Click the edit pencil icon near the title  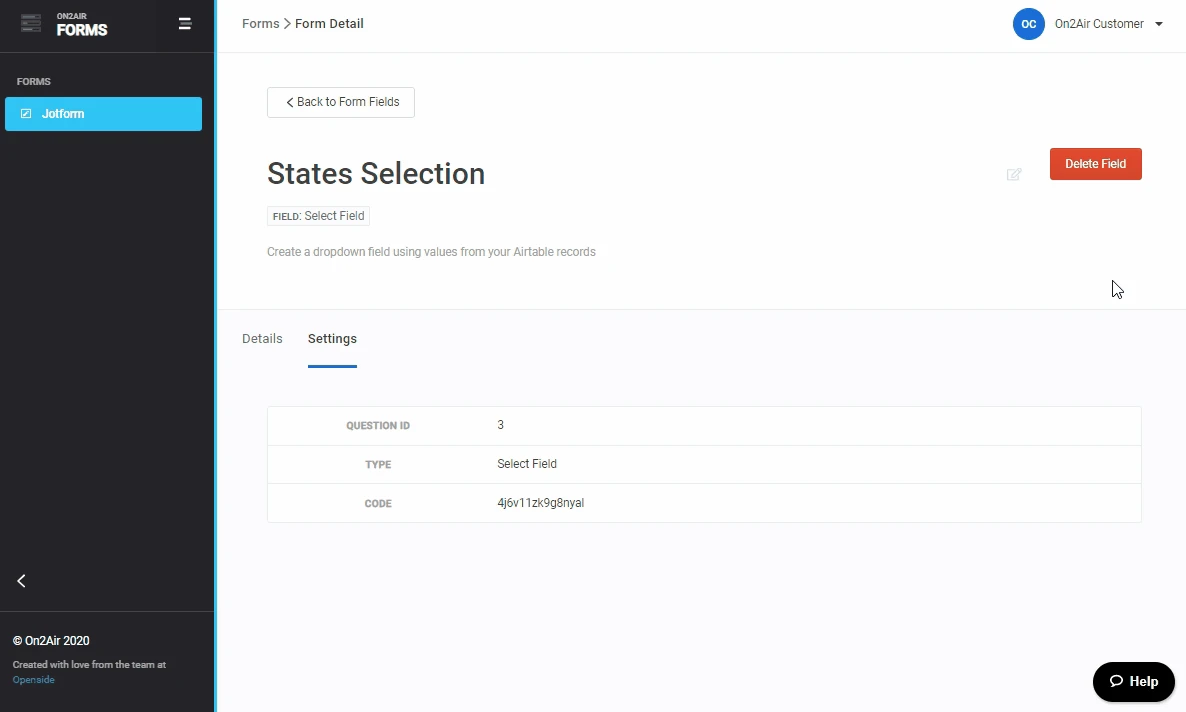1014,175
